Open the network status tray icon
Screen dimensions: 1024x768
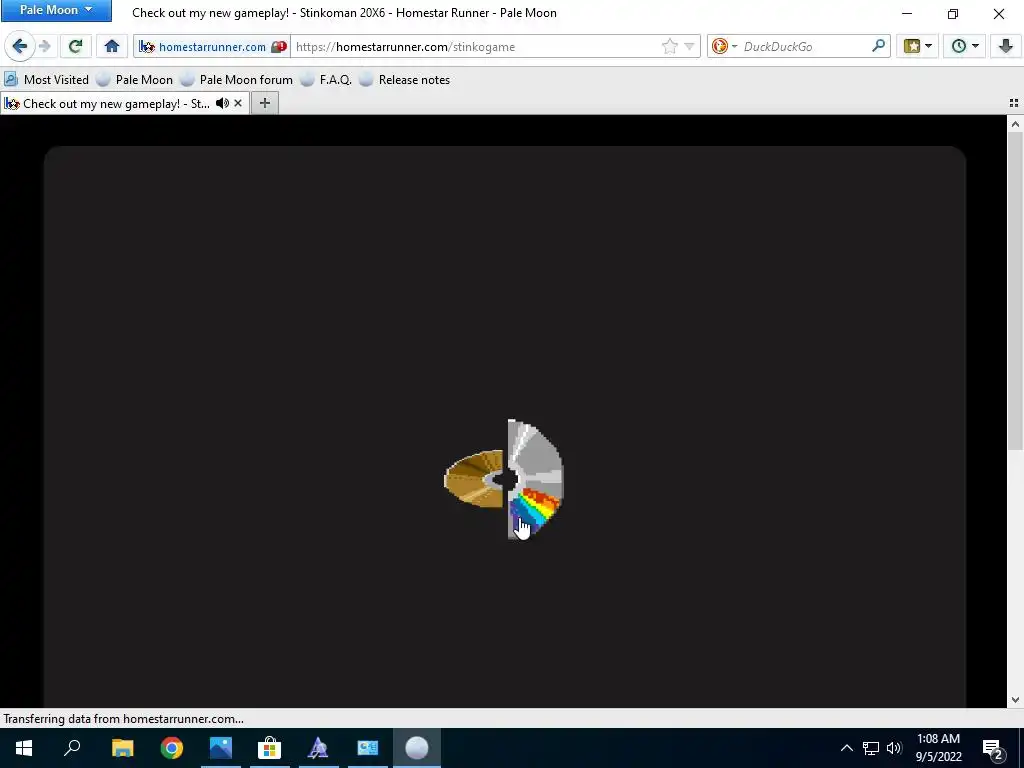pyautogui.click(x=871, y=748)
